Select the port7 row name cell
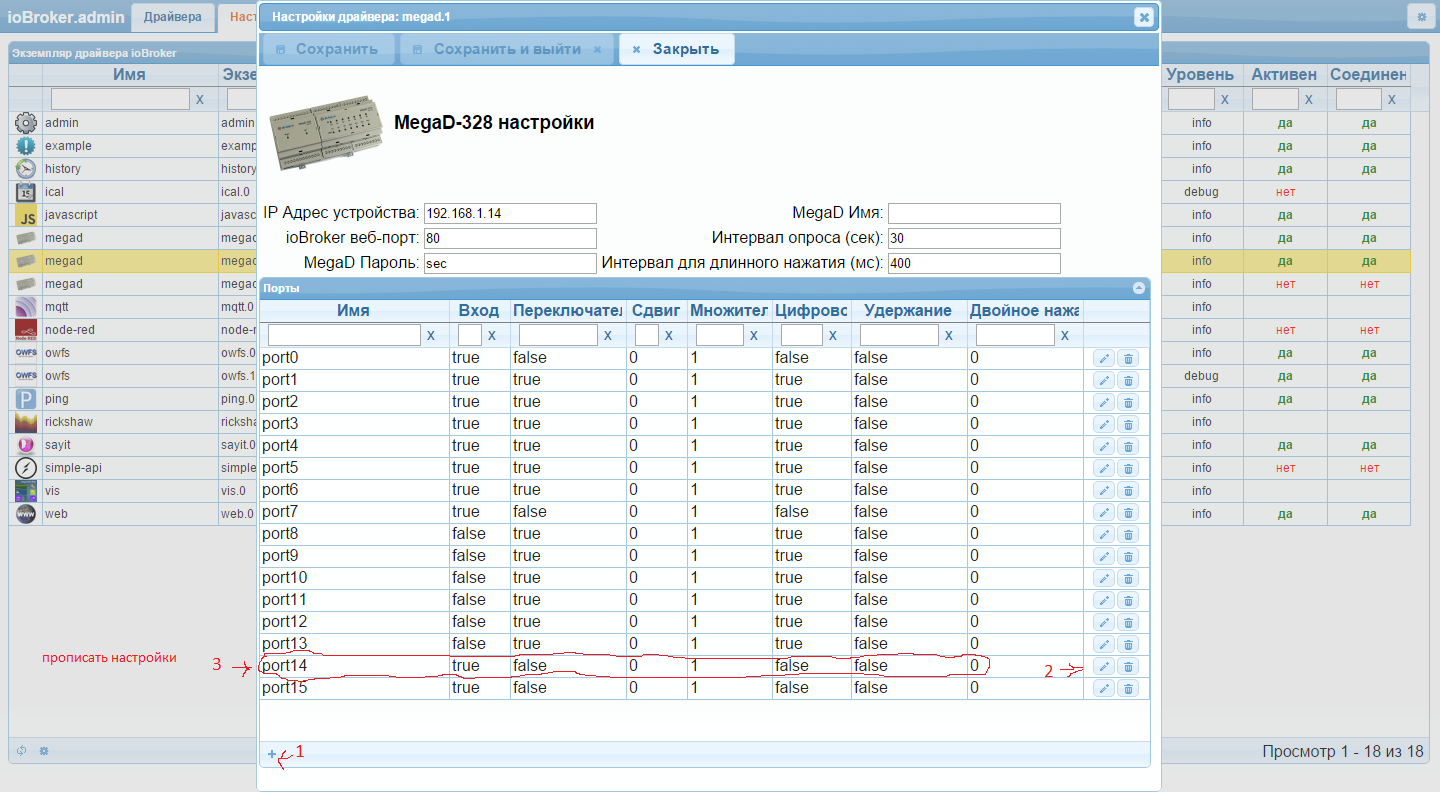Viewport: 1440px width, 792px height. pos(354,512)
